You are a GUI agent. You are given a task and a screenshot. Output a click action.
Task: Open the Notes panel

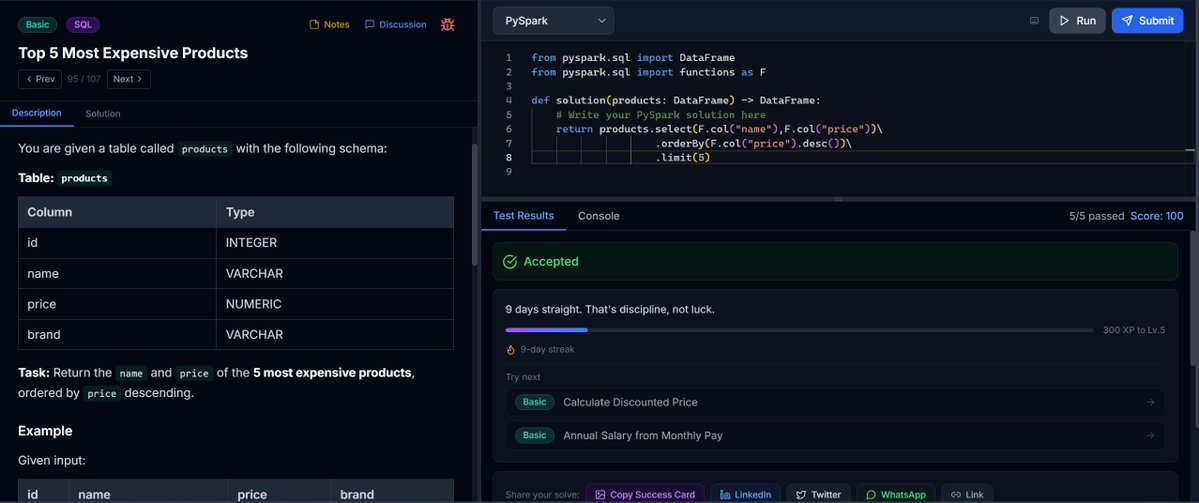330,24
